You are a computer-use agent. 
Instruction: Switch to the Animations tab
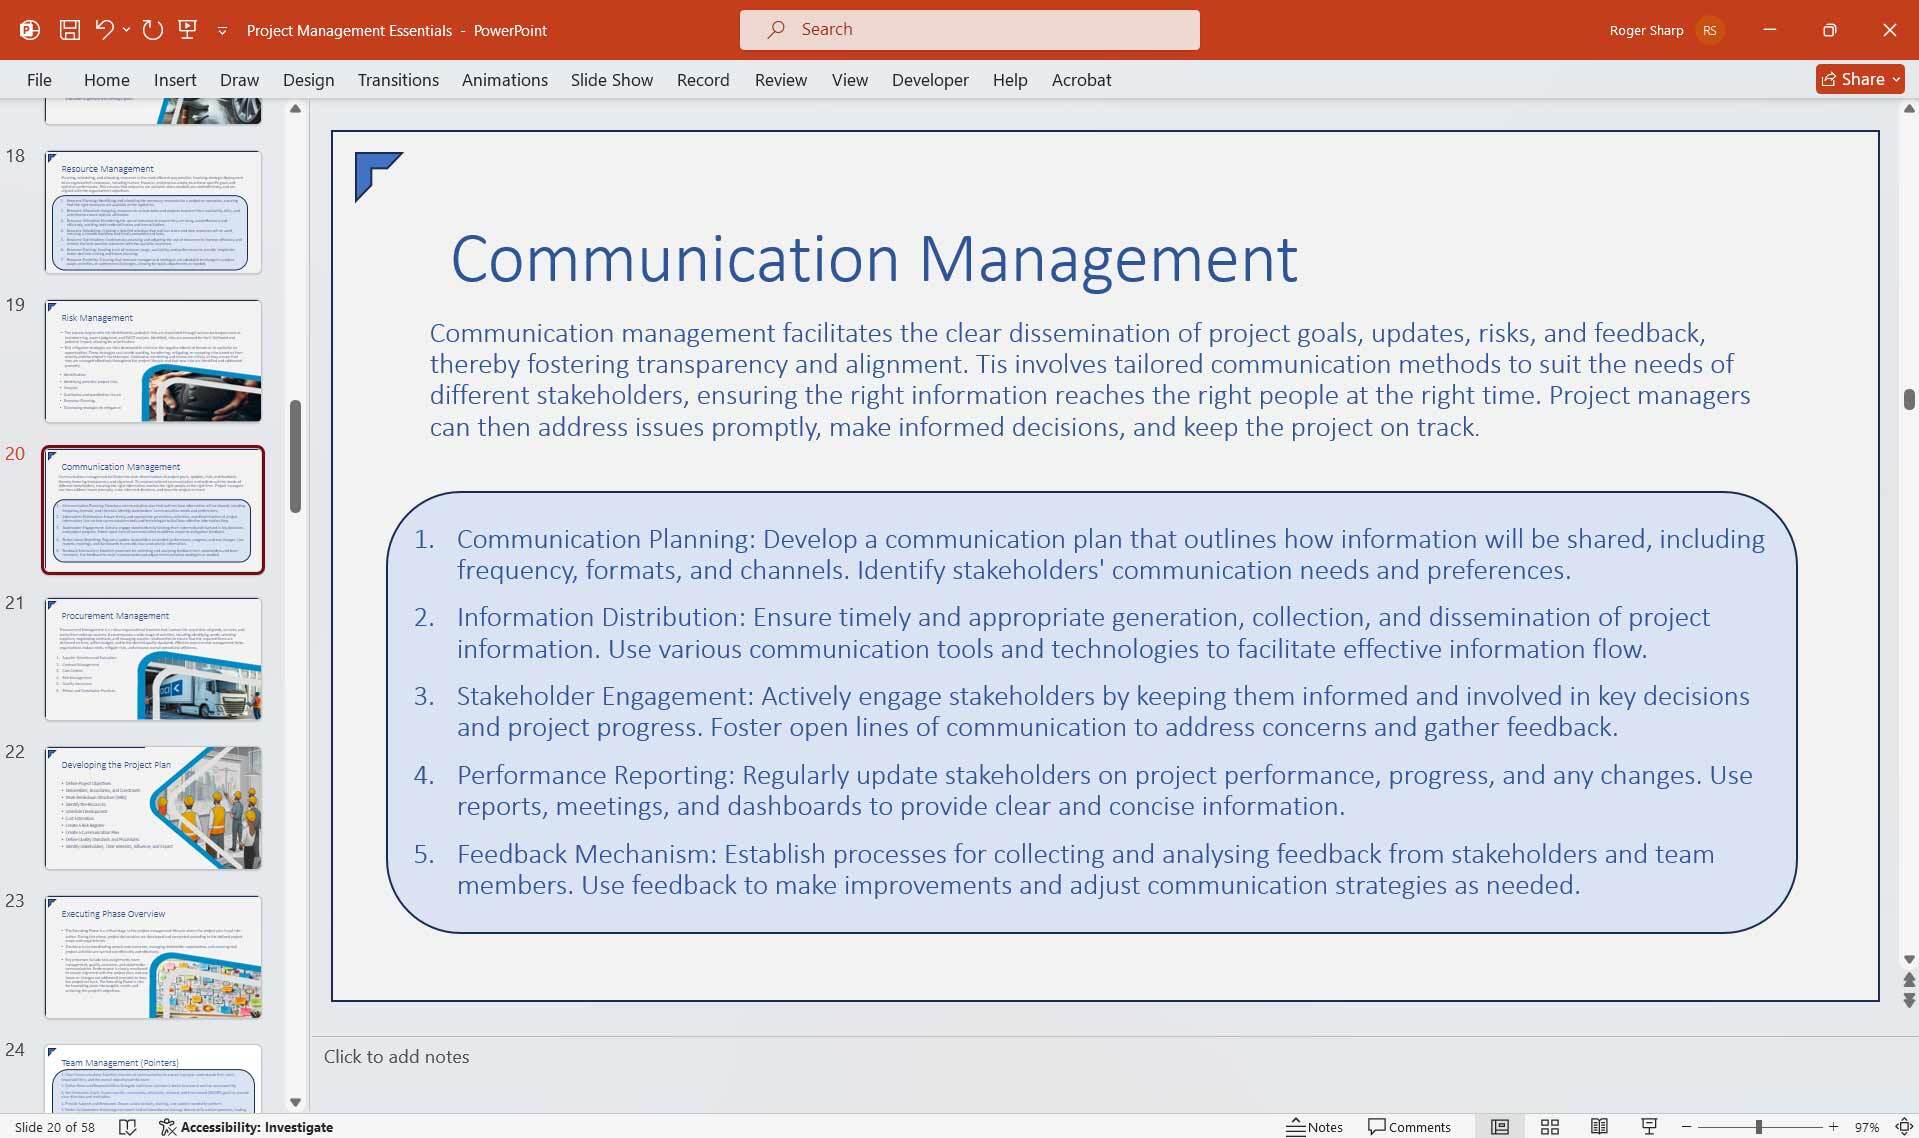(504, 79)
